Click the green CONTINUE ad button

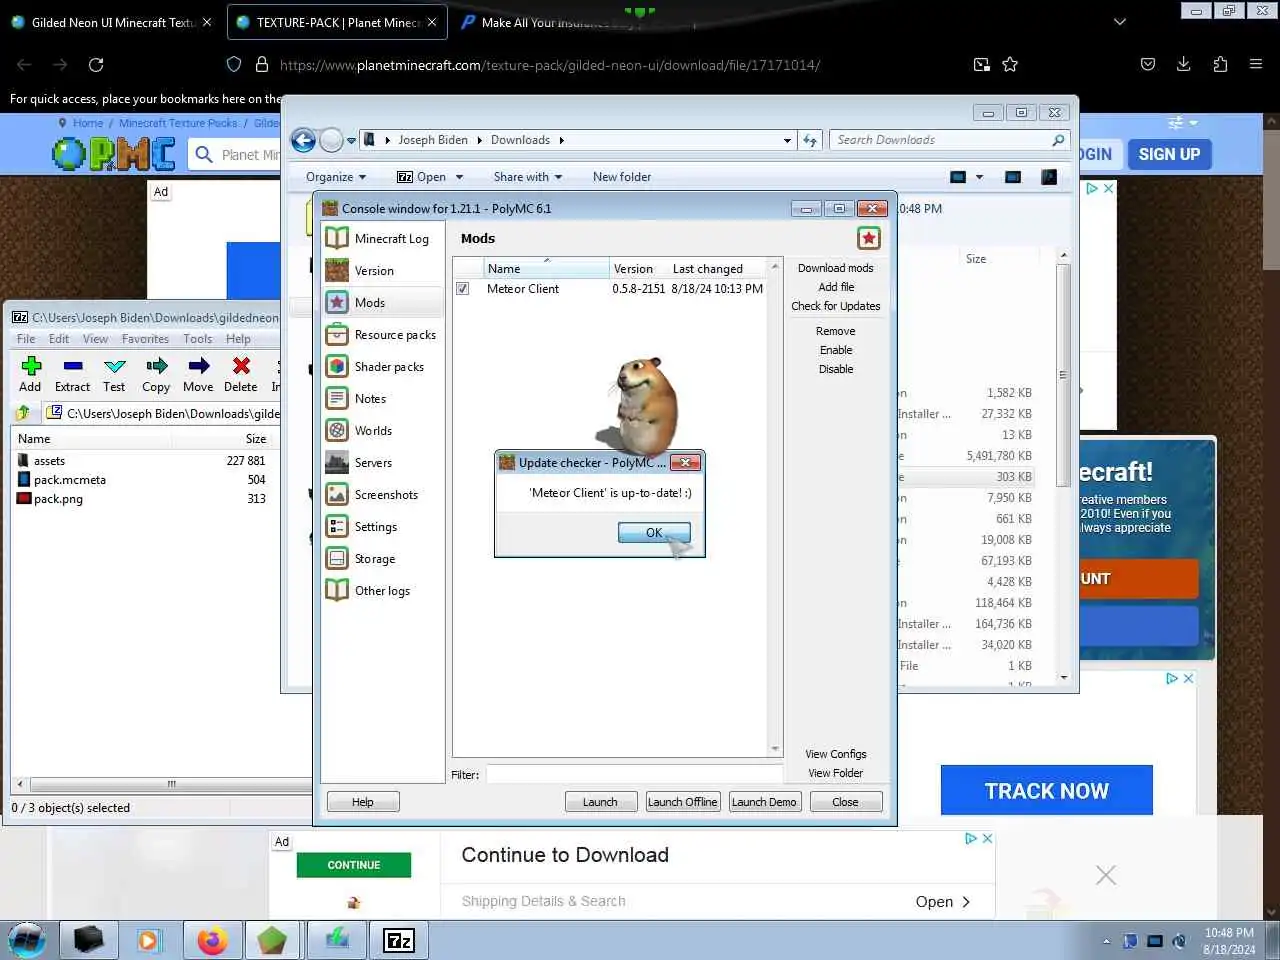point(354,865)
